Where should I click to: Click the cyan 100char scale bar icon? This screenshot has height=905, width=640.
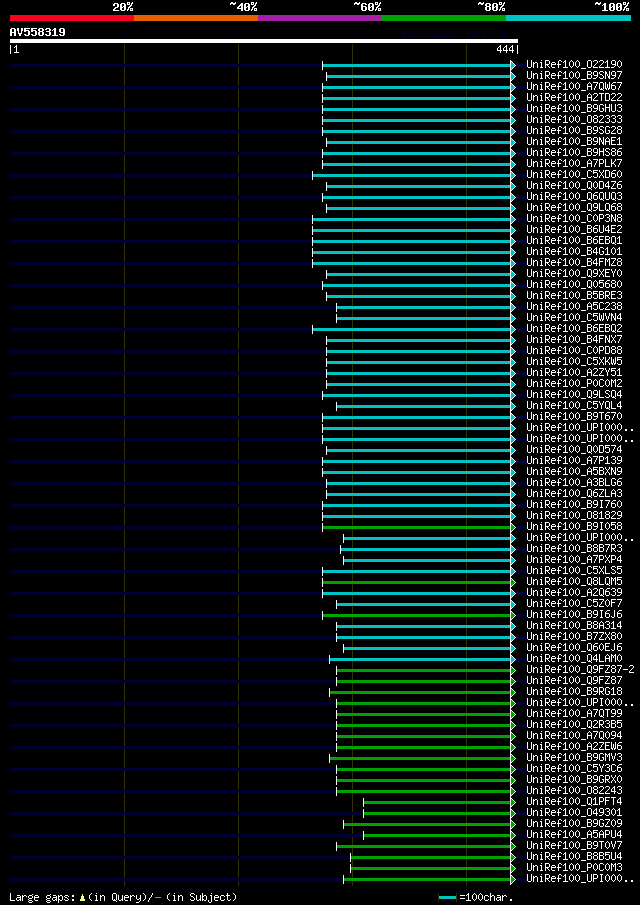point(448,897)
